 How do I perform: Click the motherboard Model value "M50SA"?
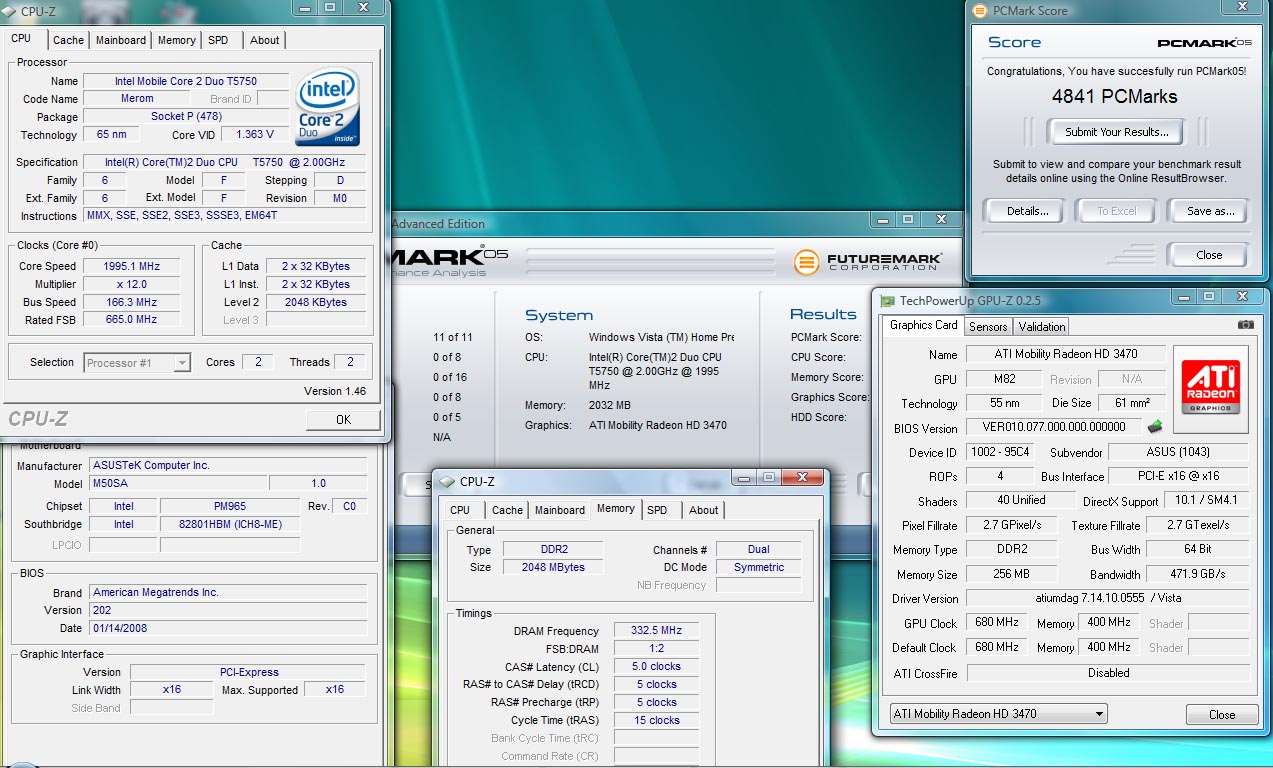[178, 484]
